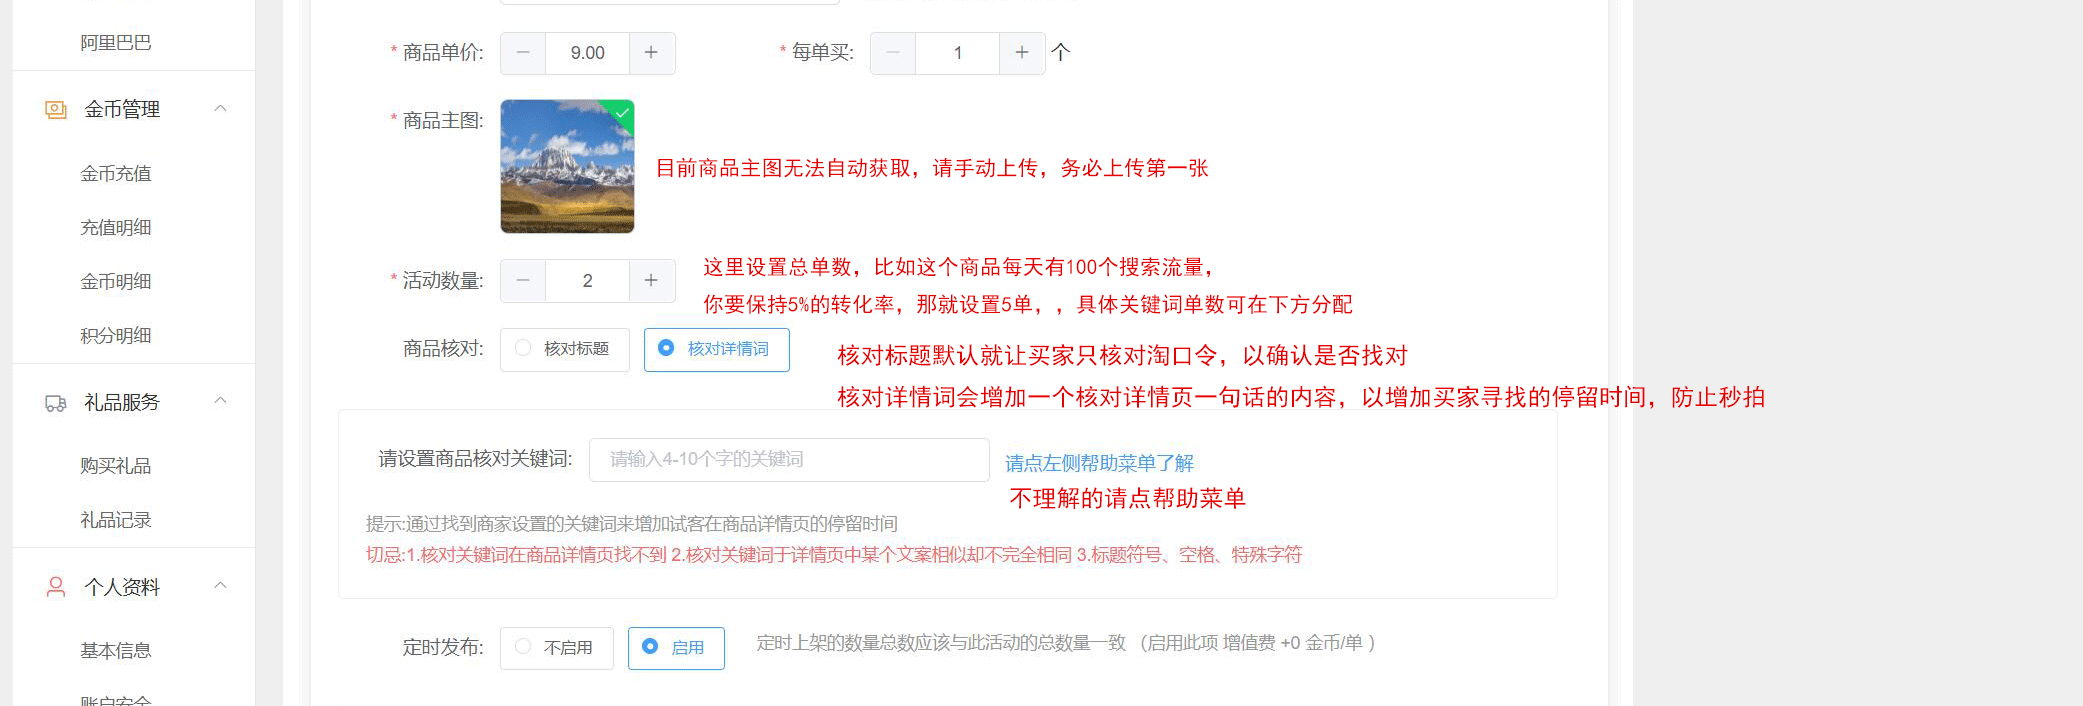Click the 个人资料 user icon
The width and height of the screenshot is (2083, 706).
click(x=56, y=587)
